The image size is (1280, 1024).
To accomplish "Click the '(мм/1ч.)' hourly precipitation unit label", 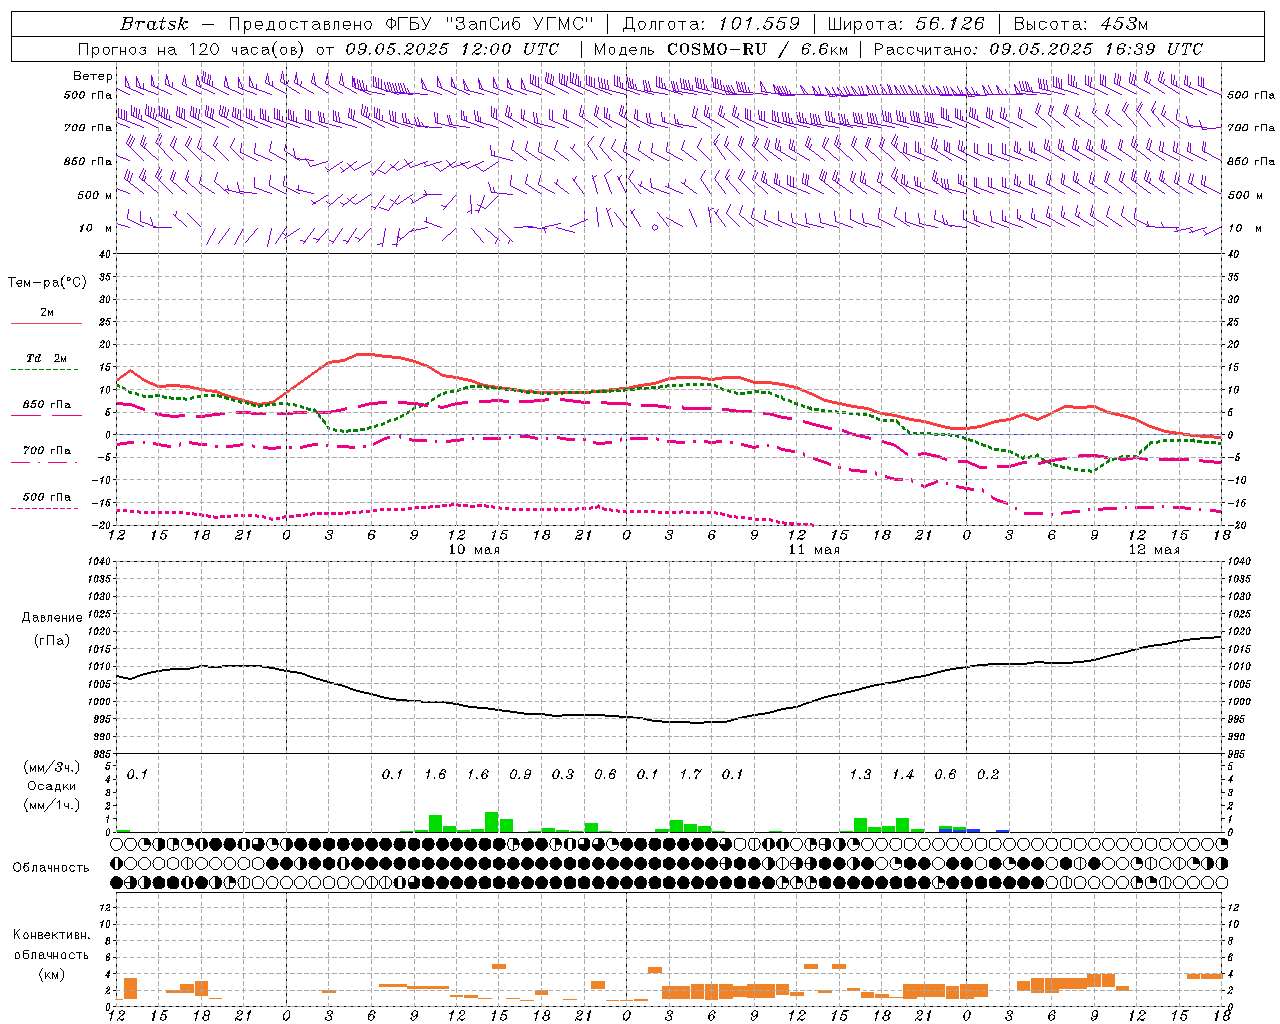I will 52,805.
